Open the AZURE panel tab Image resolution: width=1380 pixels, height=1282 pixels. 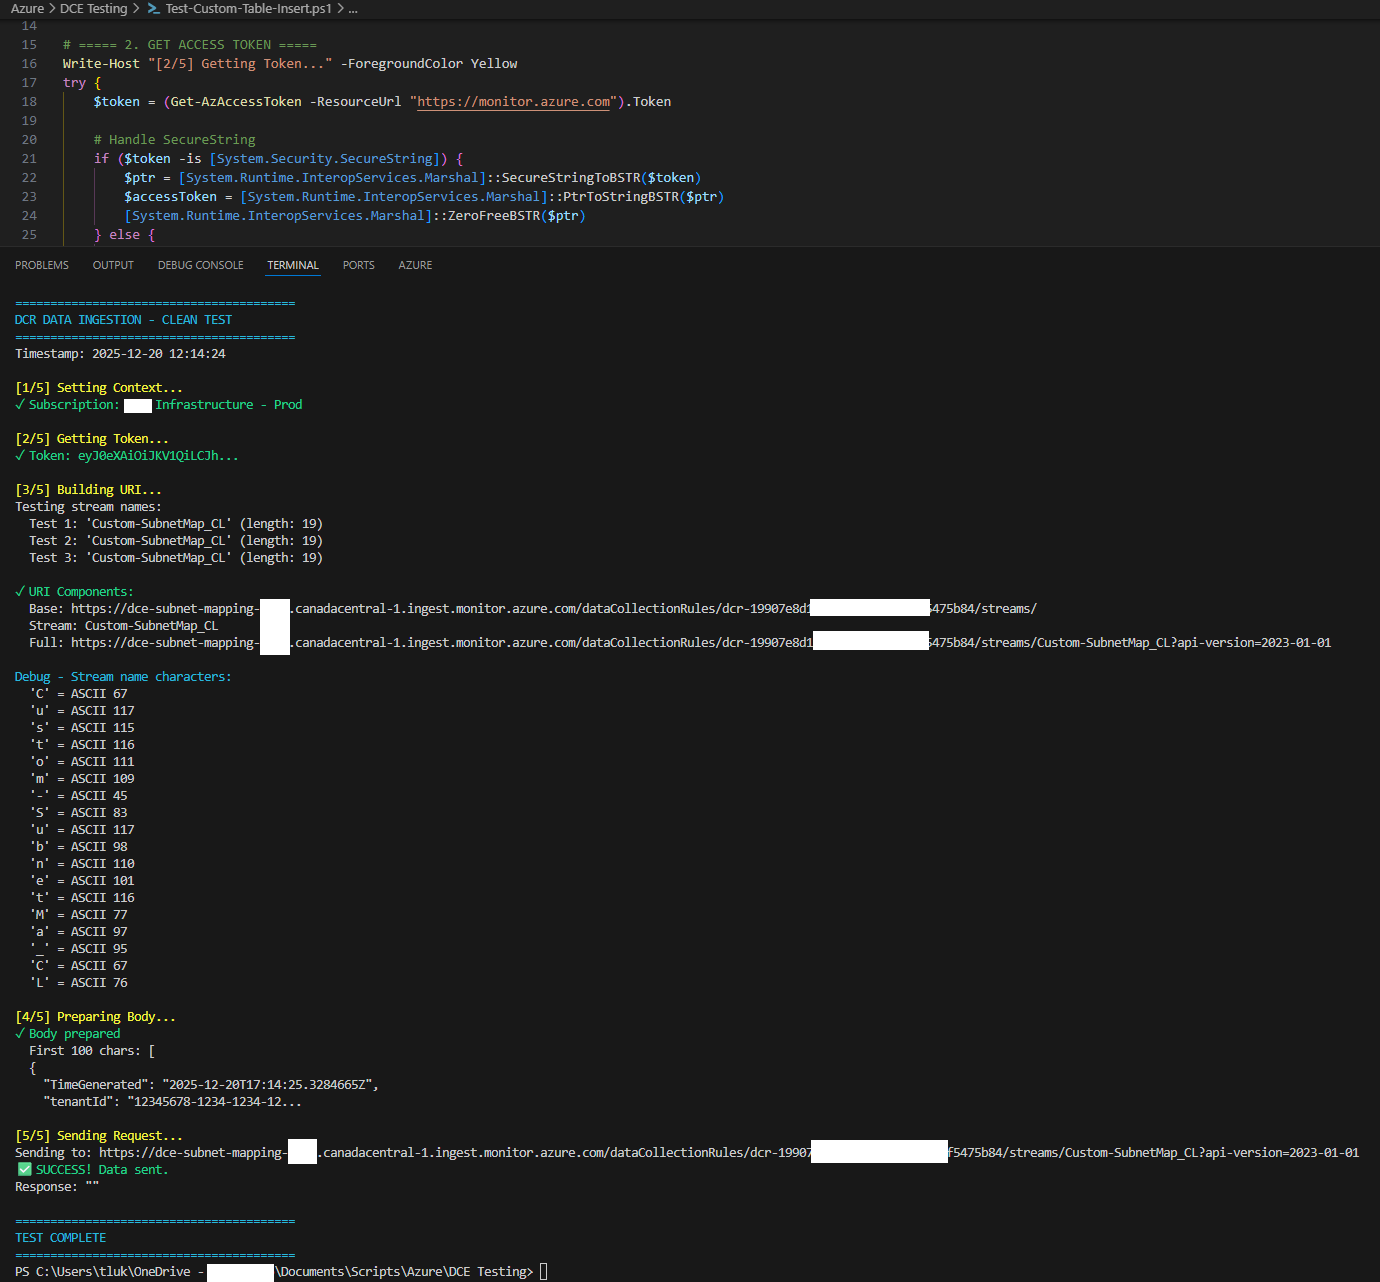[415, 265]
